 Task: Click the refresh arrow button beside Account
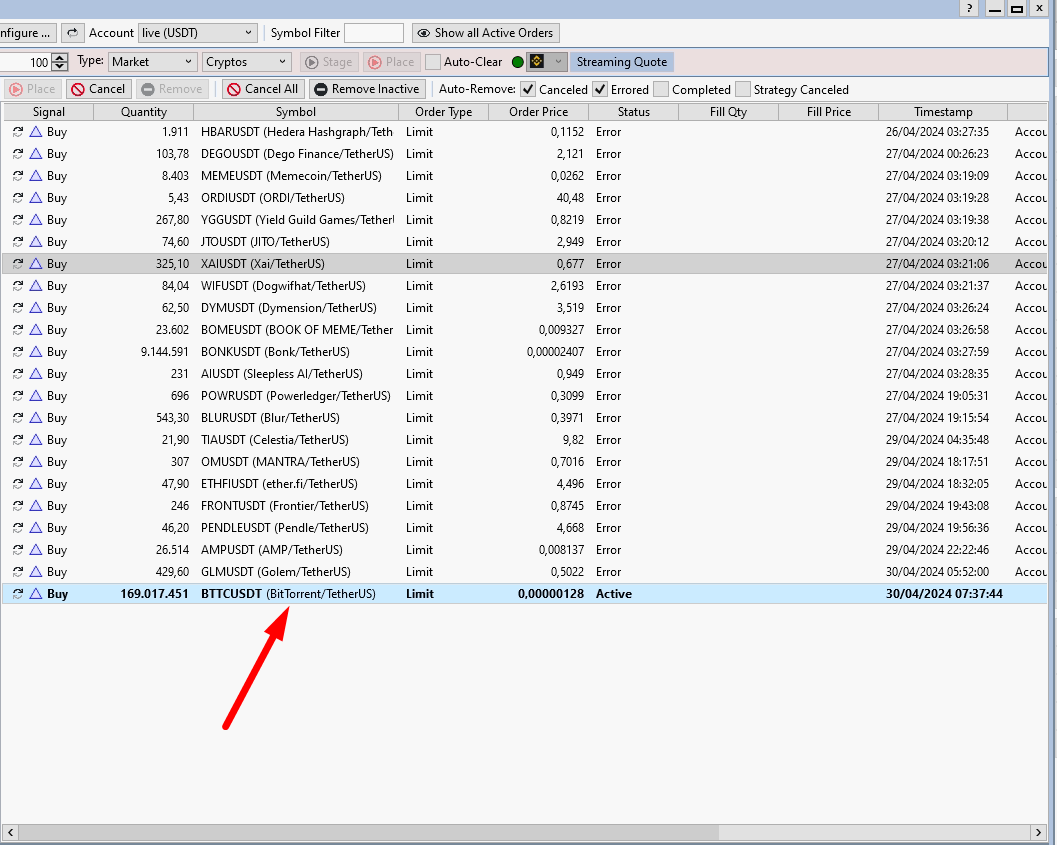72,33
